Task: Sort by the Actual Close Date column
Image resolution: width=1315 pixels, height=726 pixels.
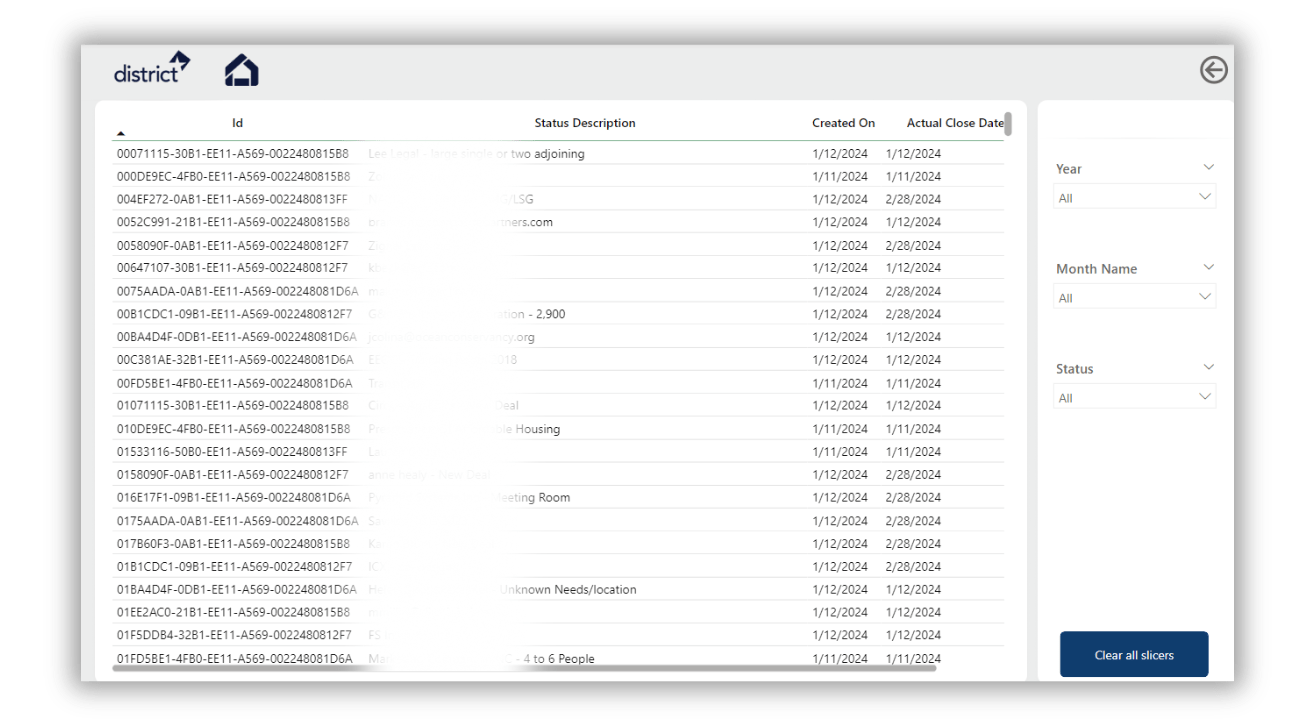Action: click(954, 122)
